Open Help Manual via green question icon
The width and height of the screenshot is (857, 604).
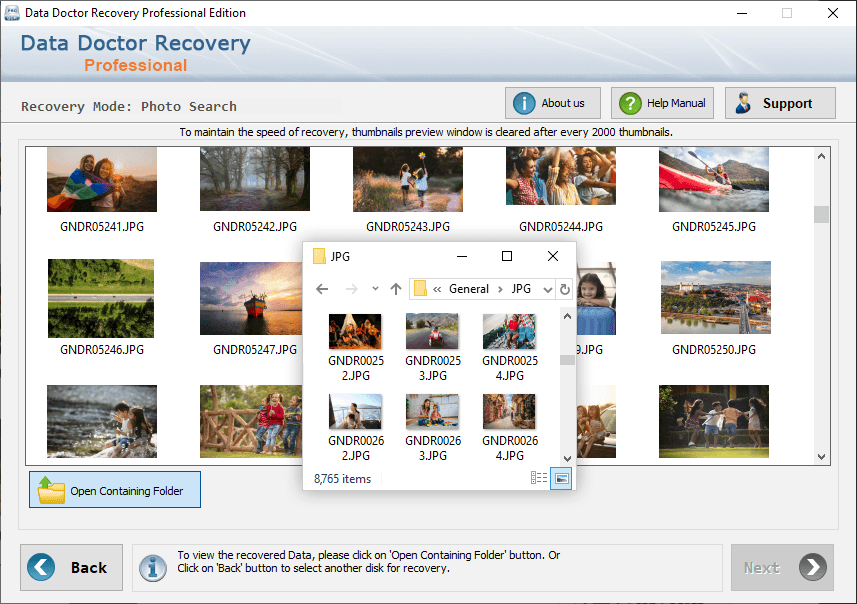tap(630, 103)
